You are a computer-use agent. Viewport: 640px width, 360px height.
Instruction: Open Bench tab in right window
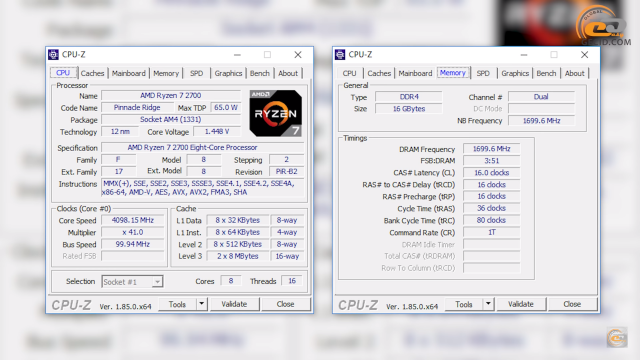[x=547, y=73]
